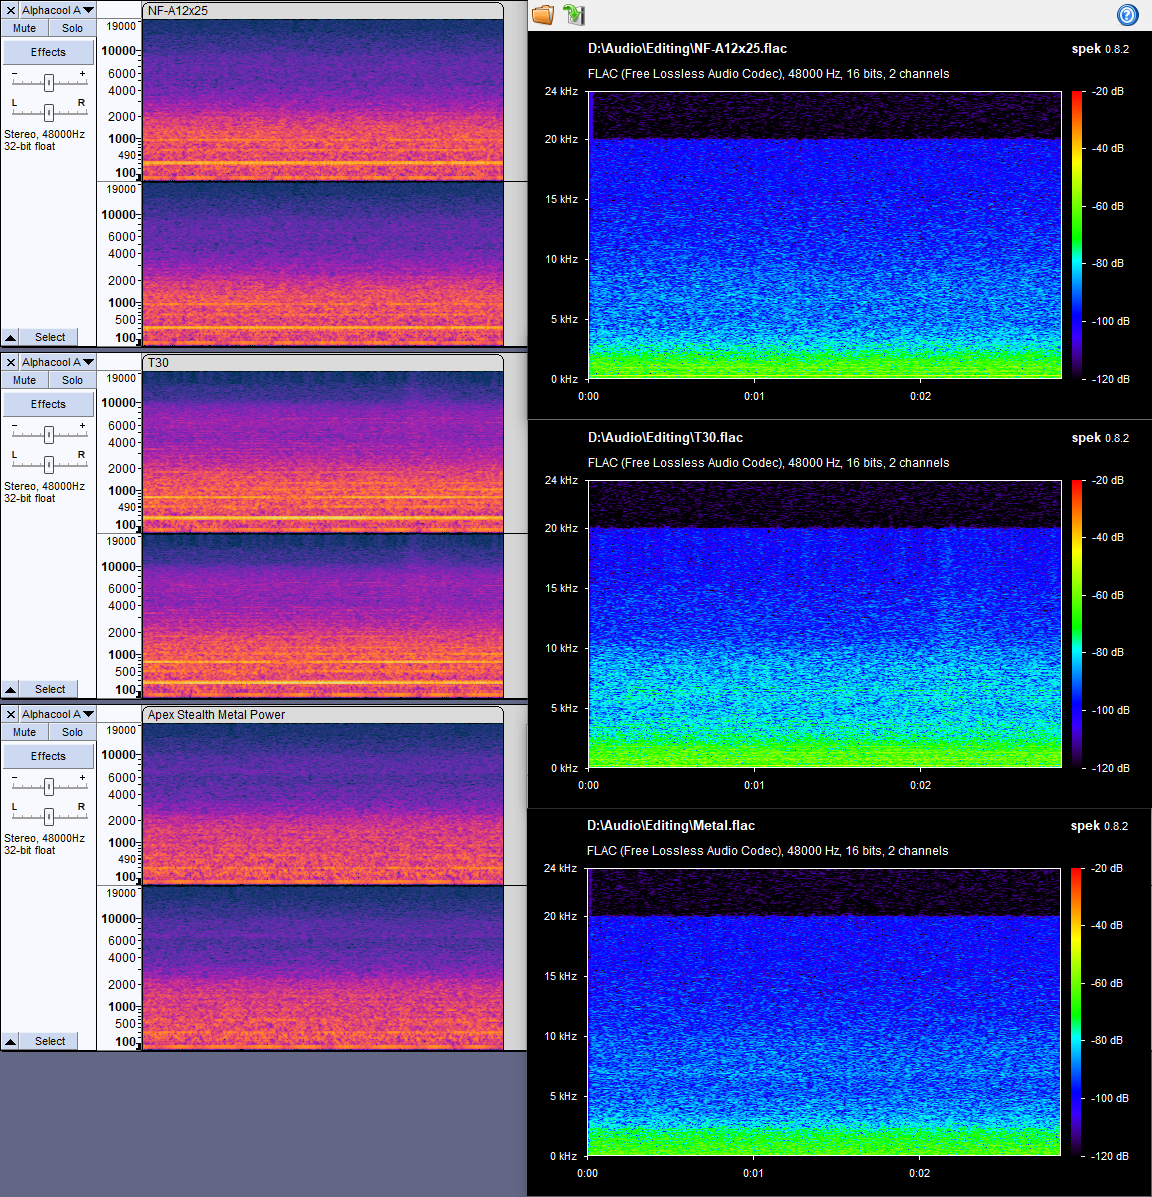Collapse the NF-A12x25 track with arrow button
Image resolution: width=1152 pixels, height=1197 pixels.
tap(11, 337)
